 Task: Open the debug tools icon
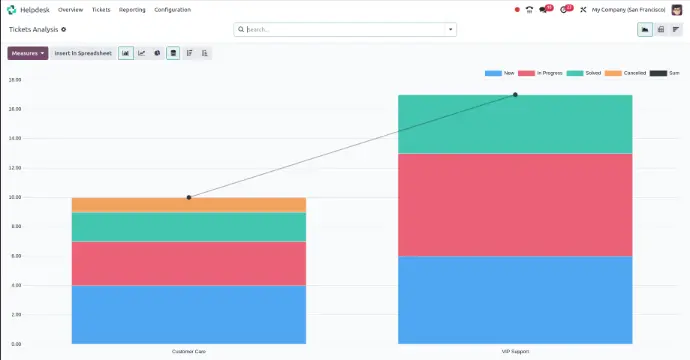583,10
